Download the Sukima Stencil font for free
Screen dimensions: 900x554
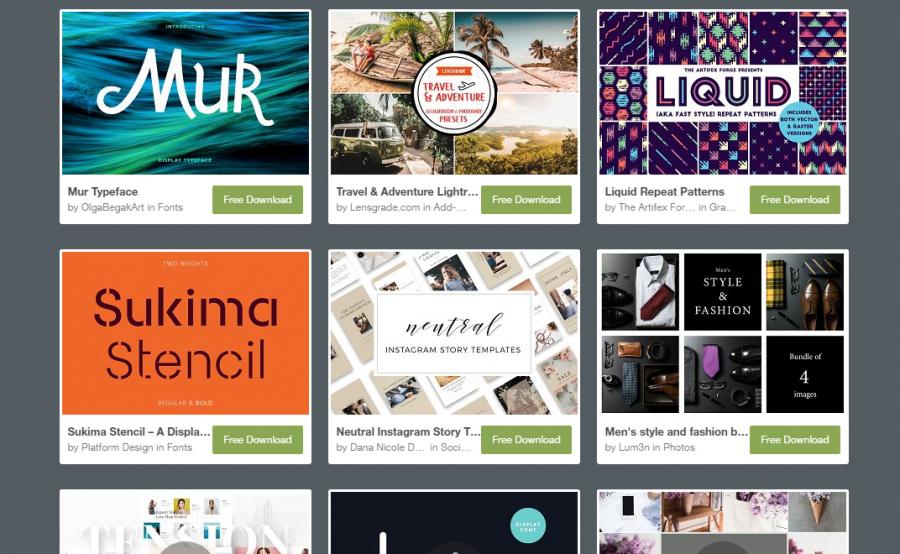[x=257, y=440]
